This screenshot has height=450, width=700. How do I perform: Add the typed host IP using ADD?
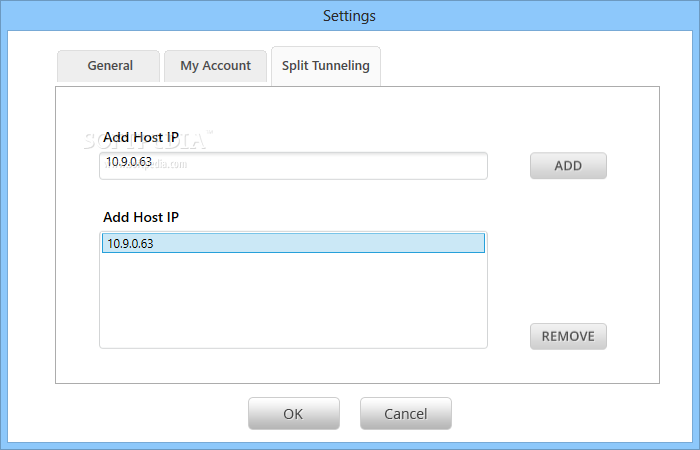568,166
